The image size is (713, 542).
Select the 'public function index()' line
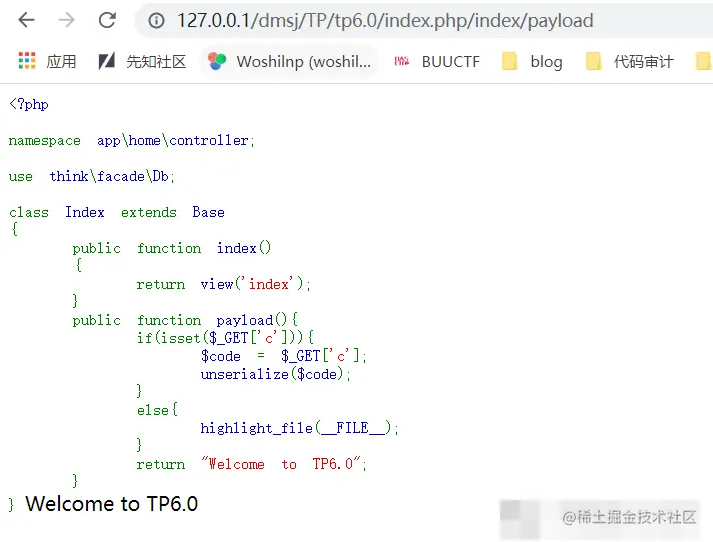pos(172,248)
